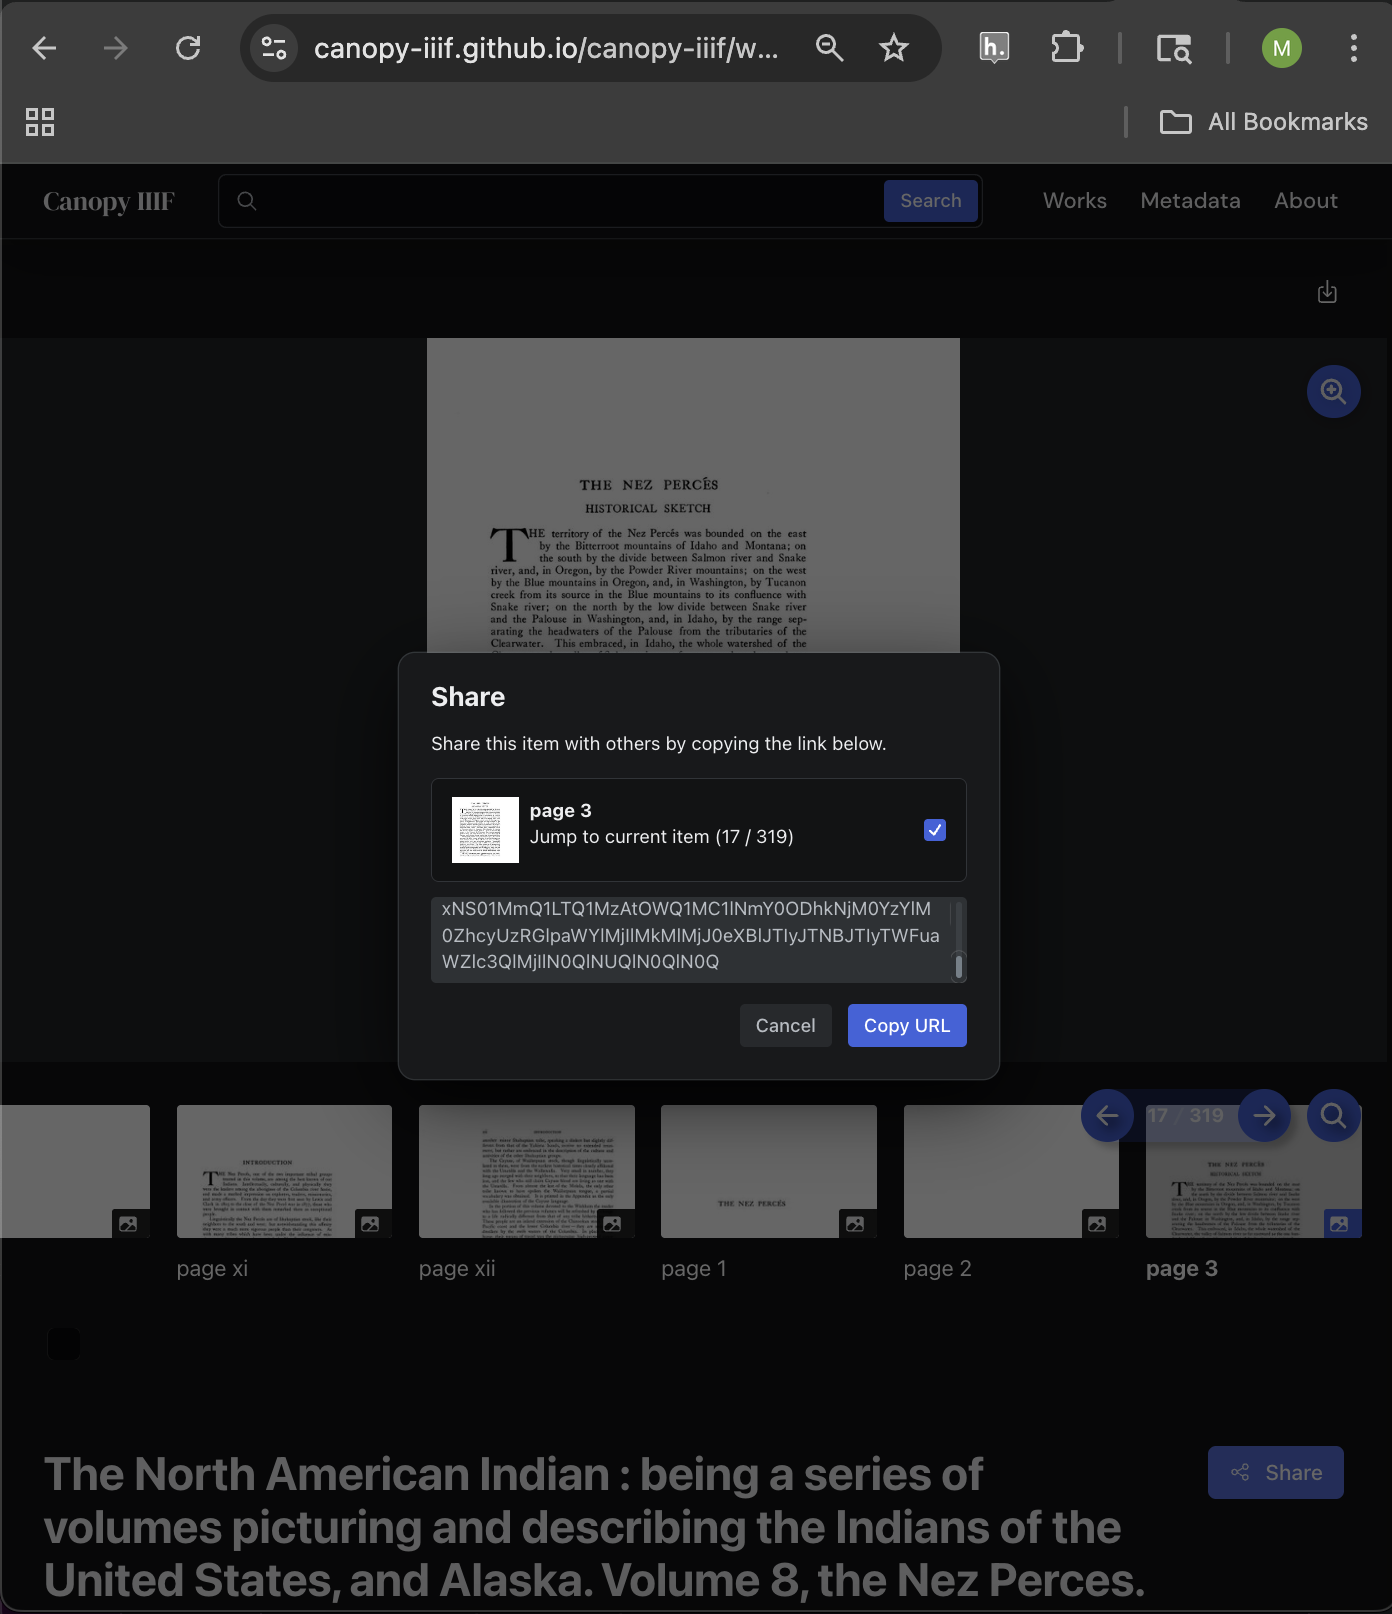Click the zoom-in magnifier button on viewer
Viewport: 1392px width, 1614px height.
click(x=1333, y=391)
